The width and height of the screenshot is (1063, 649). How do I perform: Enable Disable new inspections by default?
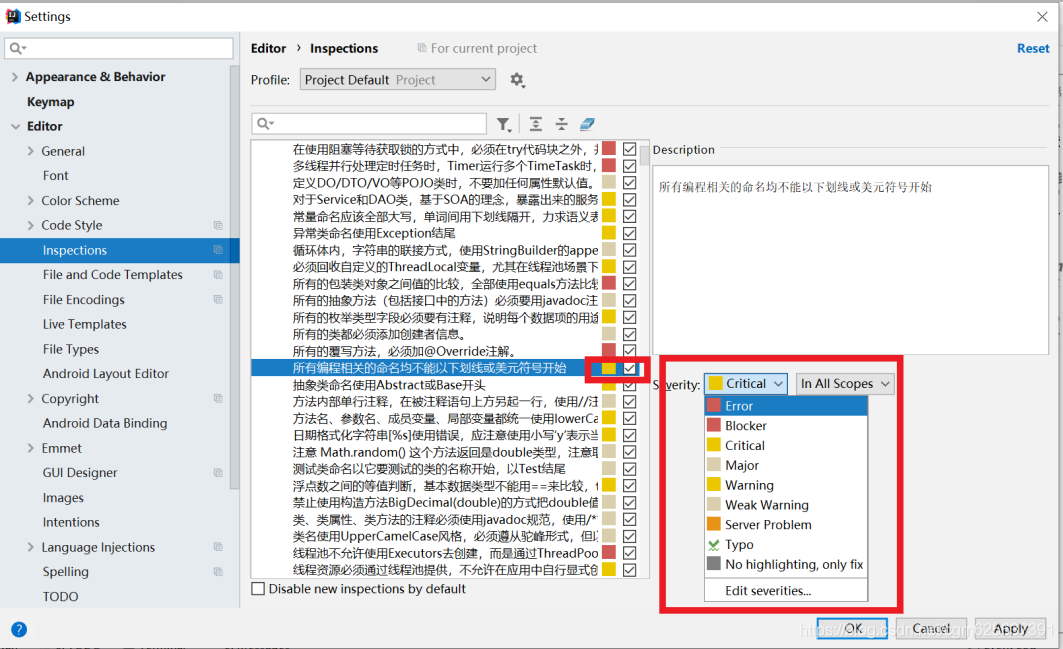[x=256, y=589]
